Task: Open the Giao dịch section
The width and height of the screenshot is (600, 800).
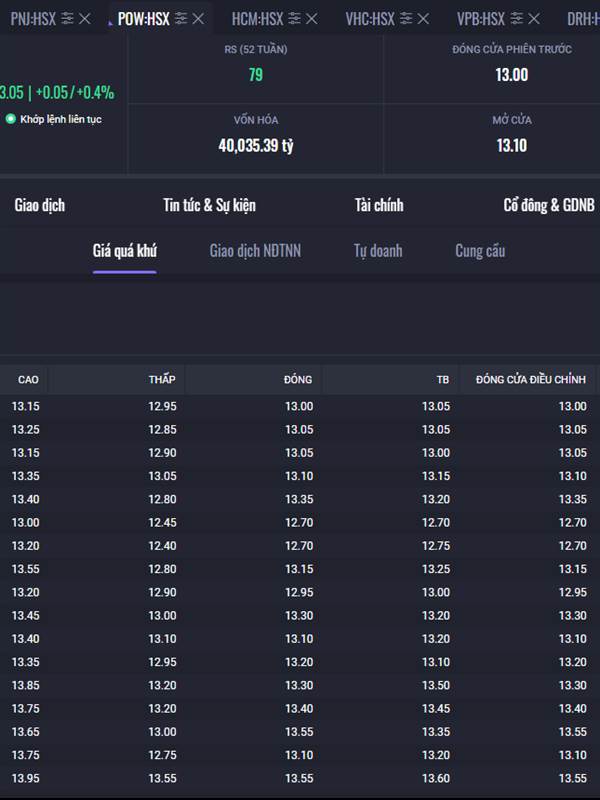Action: pos(40,205)
